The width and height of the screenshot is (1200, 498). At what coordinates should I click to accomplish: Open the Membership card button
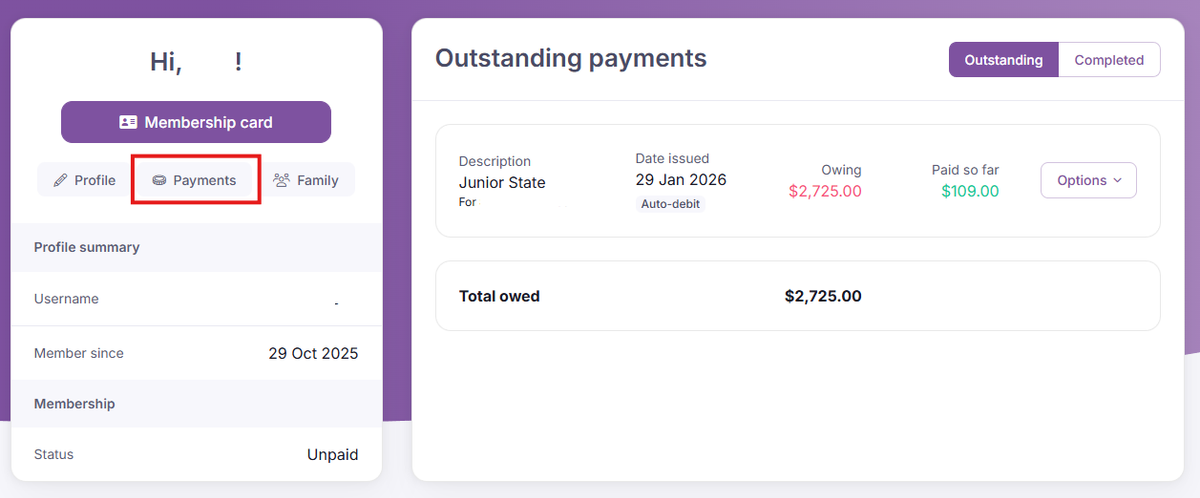[x=196, y=122]
